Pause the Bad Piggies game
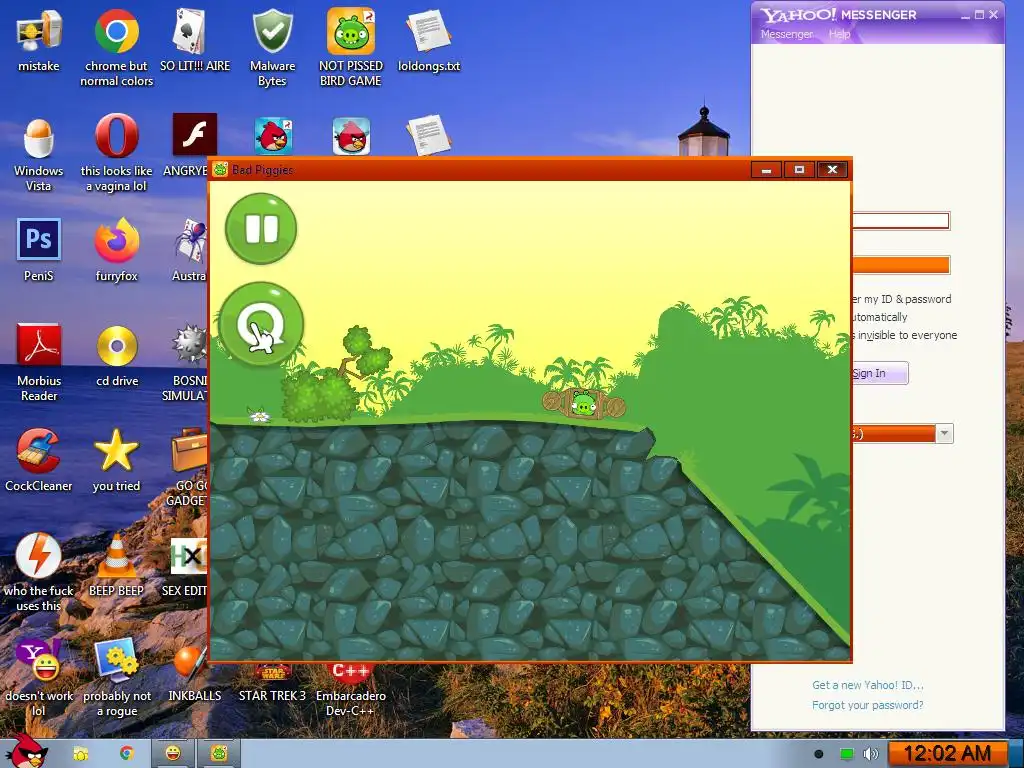Viewport: 1024px width, 768px height. click(x=261, y=229)
